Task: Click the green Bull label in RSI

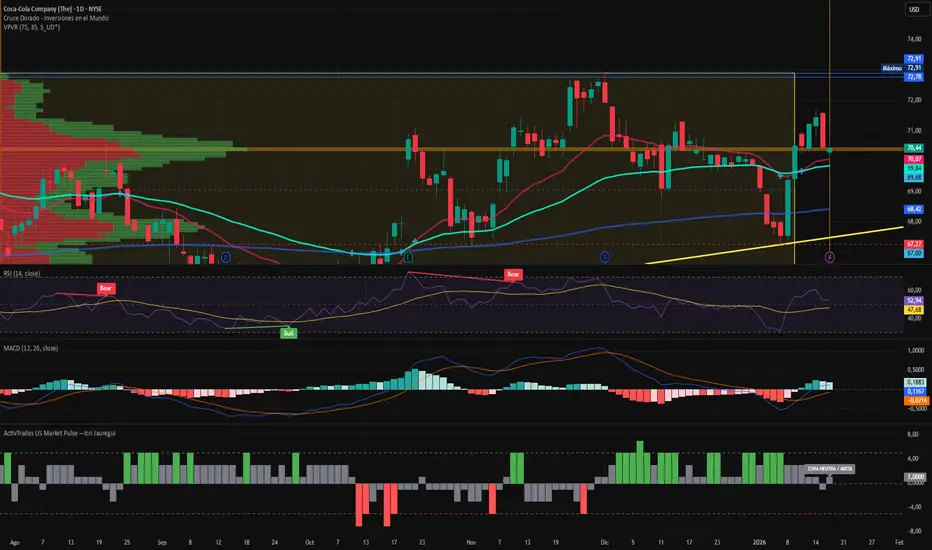Action: (288, 333)
